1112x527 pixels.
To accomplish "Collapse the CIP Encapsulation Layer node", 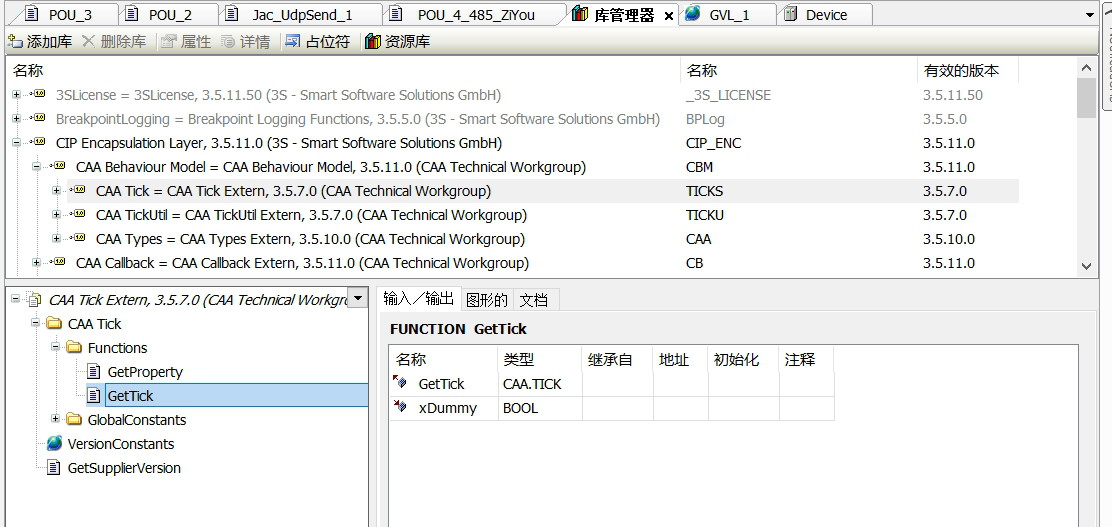I will tap(16, 143).
